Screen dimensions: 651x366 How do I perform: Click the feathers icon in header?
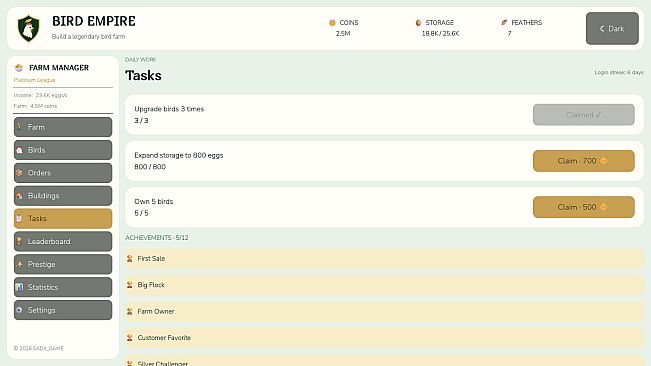pyautogui.click(x=504, y=22)
